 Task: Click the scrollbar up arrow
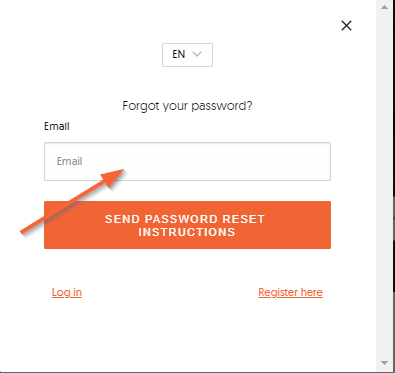click(384, 7)
